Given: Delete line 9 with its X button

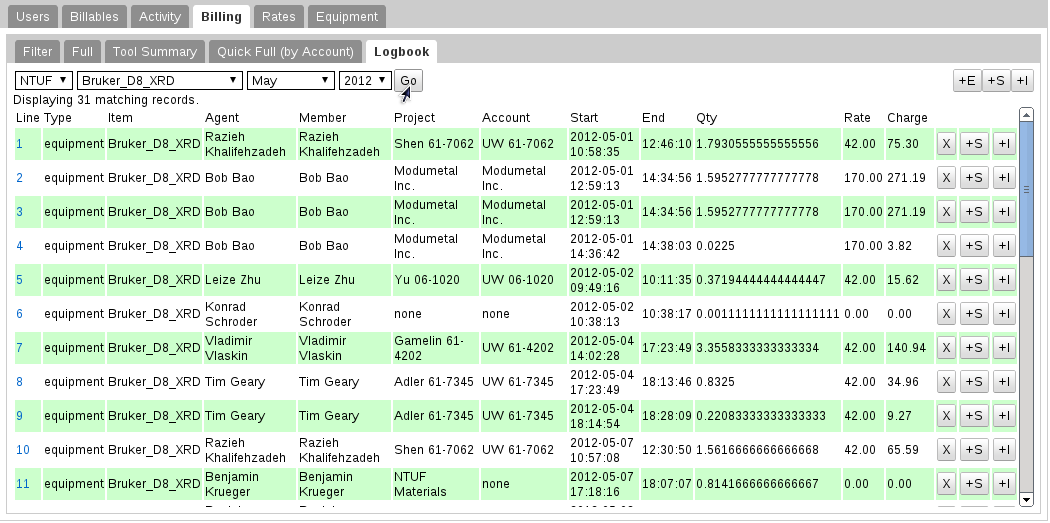Looking at the screenshot, I should point(946,416).
